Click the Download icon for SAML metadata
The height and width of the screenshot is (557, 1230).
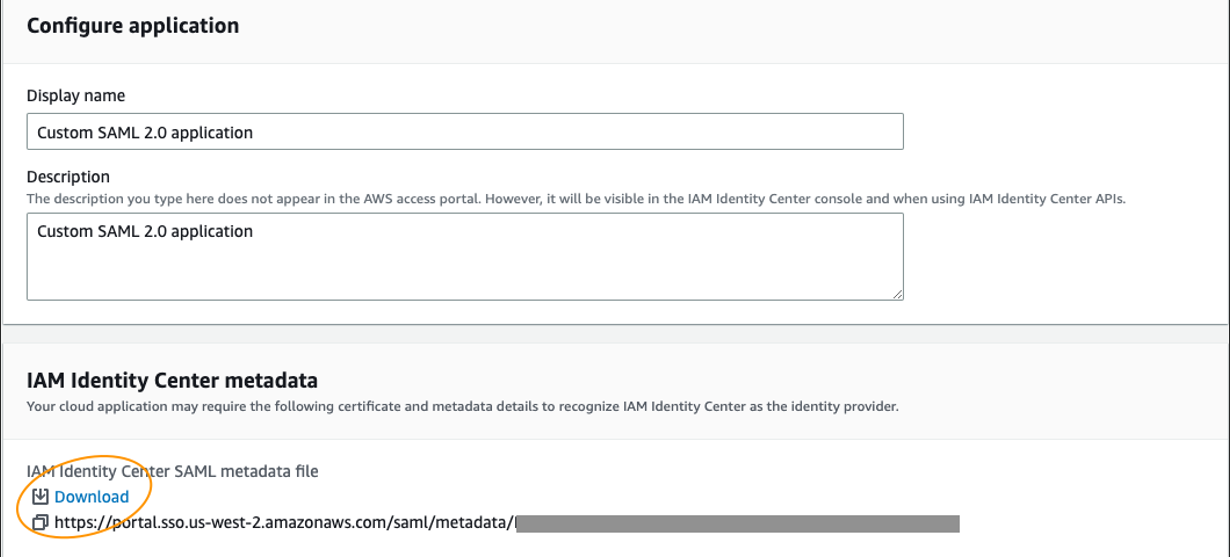pos(40,497)
